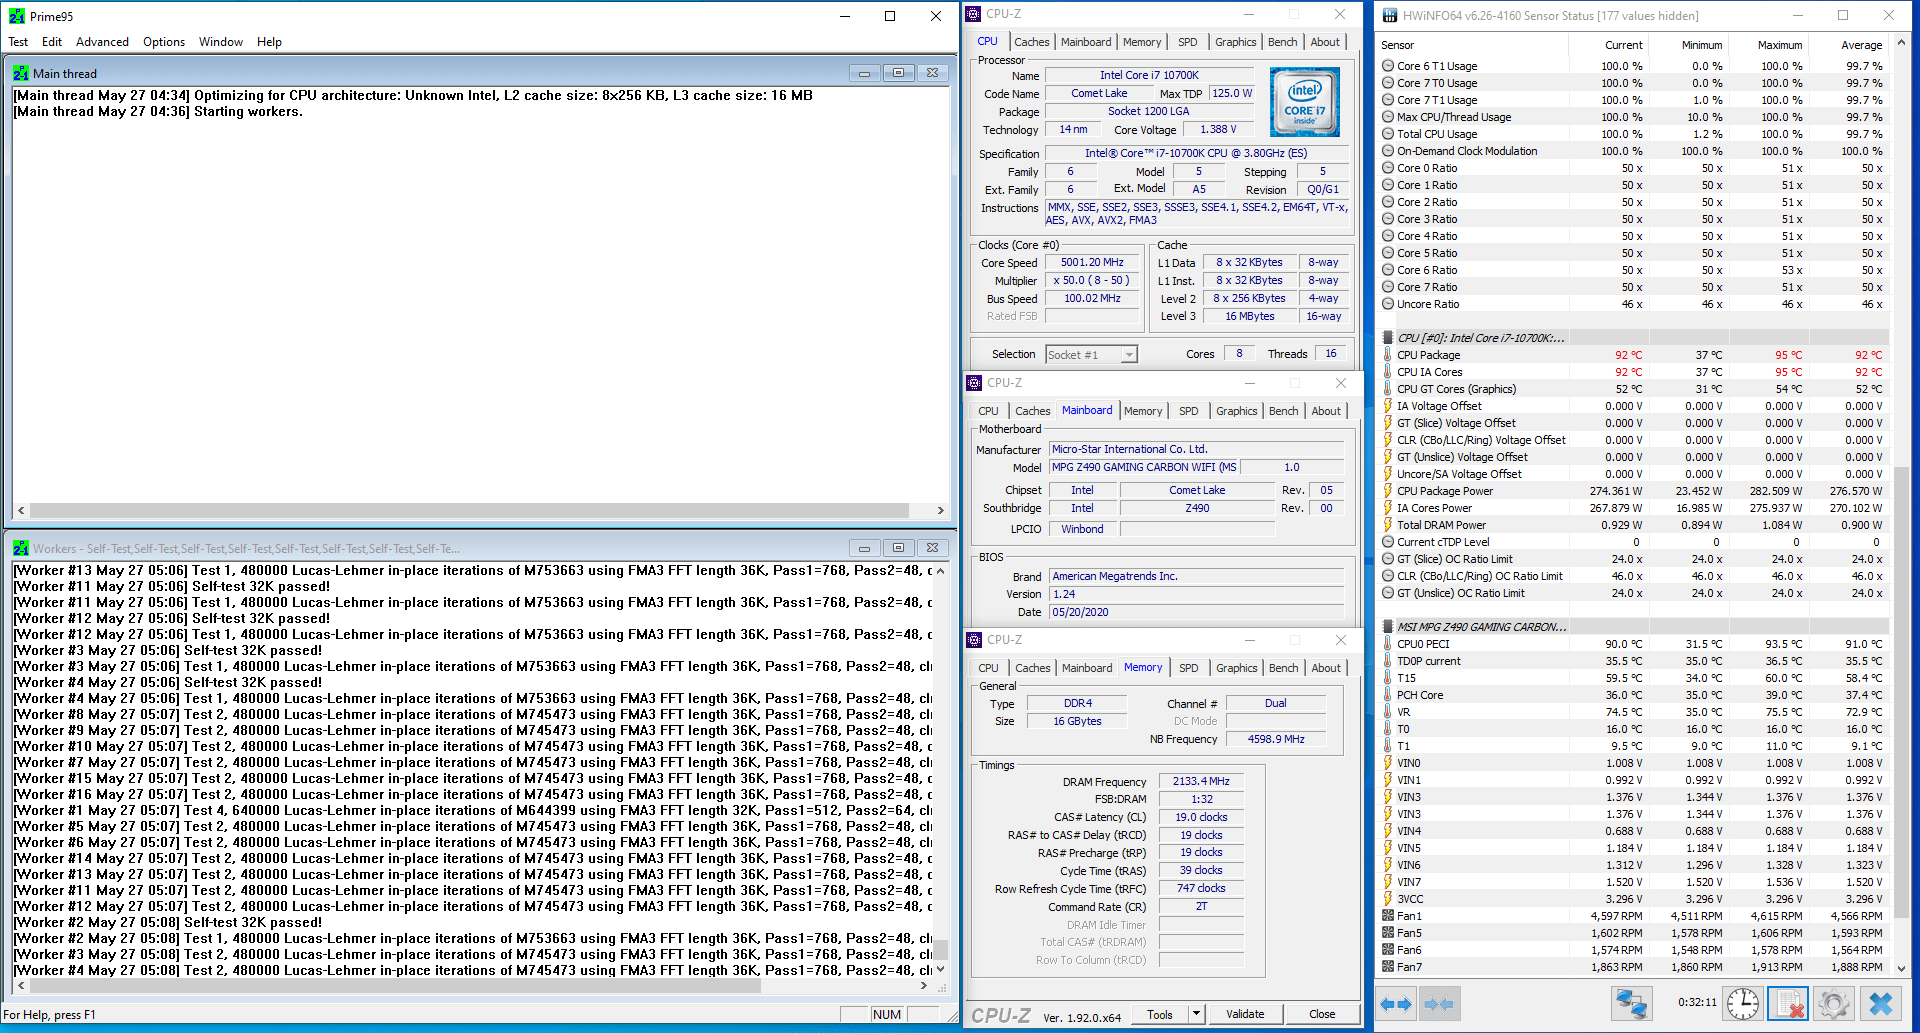Expand column widths with the outward arrows icon

1395,1003
